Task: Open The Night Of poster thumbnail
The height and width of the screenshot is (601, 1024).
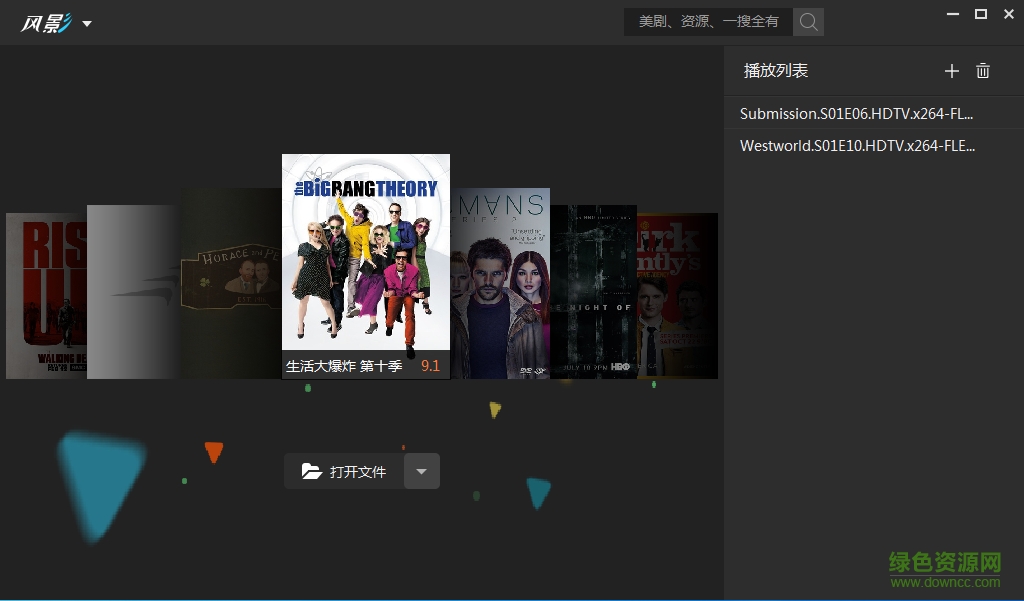Action: [594, 291]
